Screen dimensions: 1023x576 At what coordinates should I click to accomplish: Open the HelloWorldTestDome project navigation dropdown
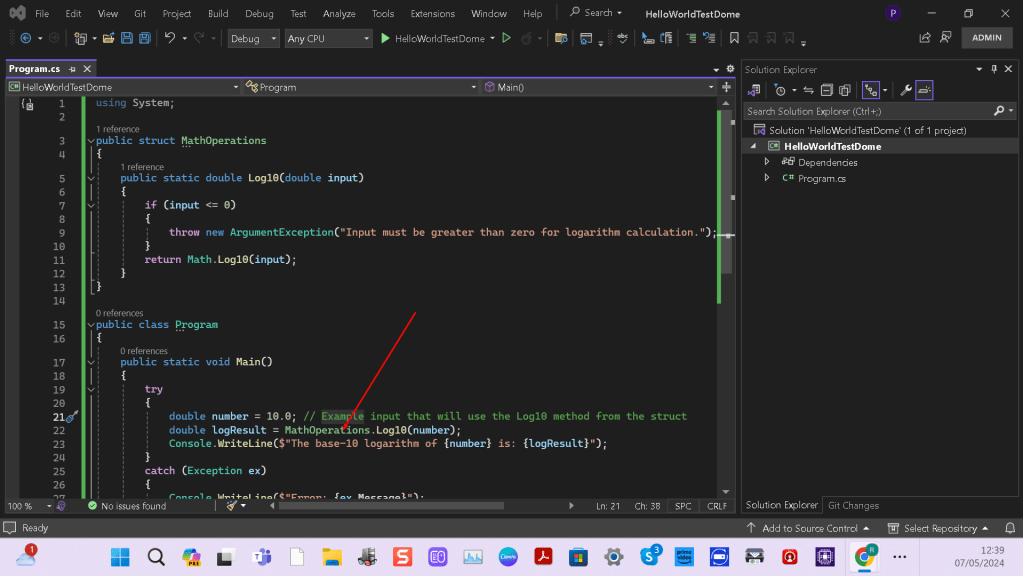tap(123, 87)
